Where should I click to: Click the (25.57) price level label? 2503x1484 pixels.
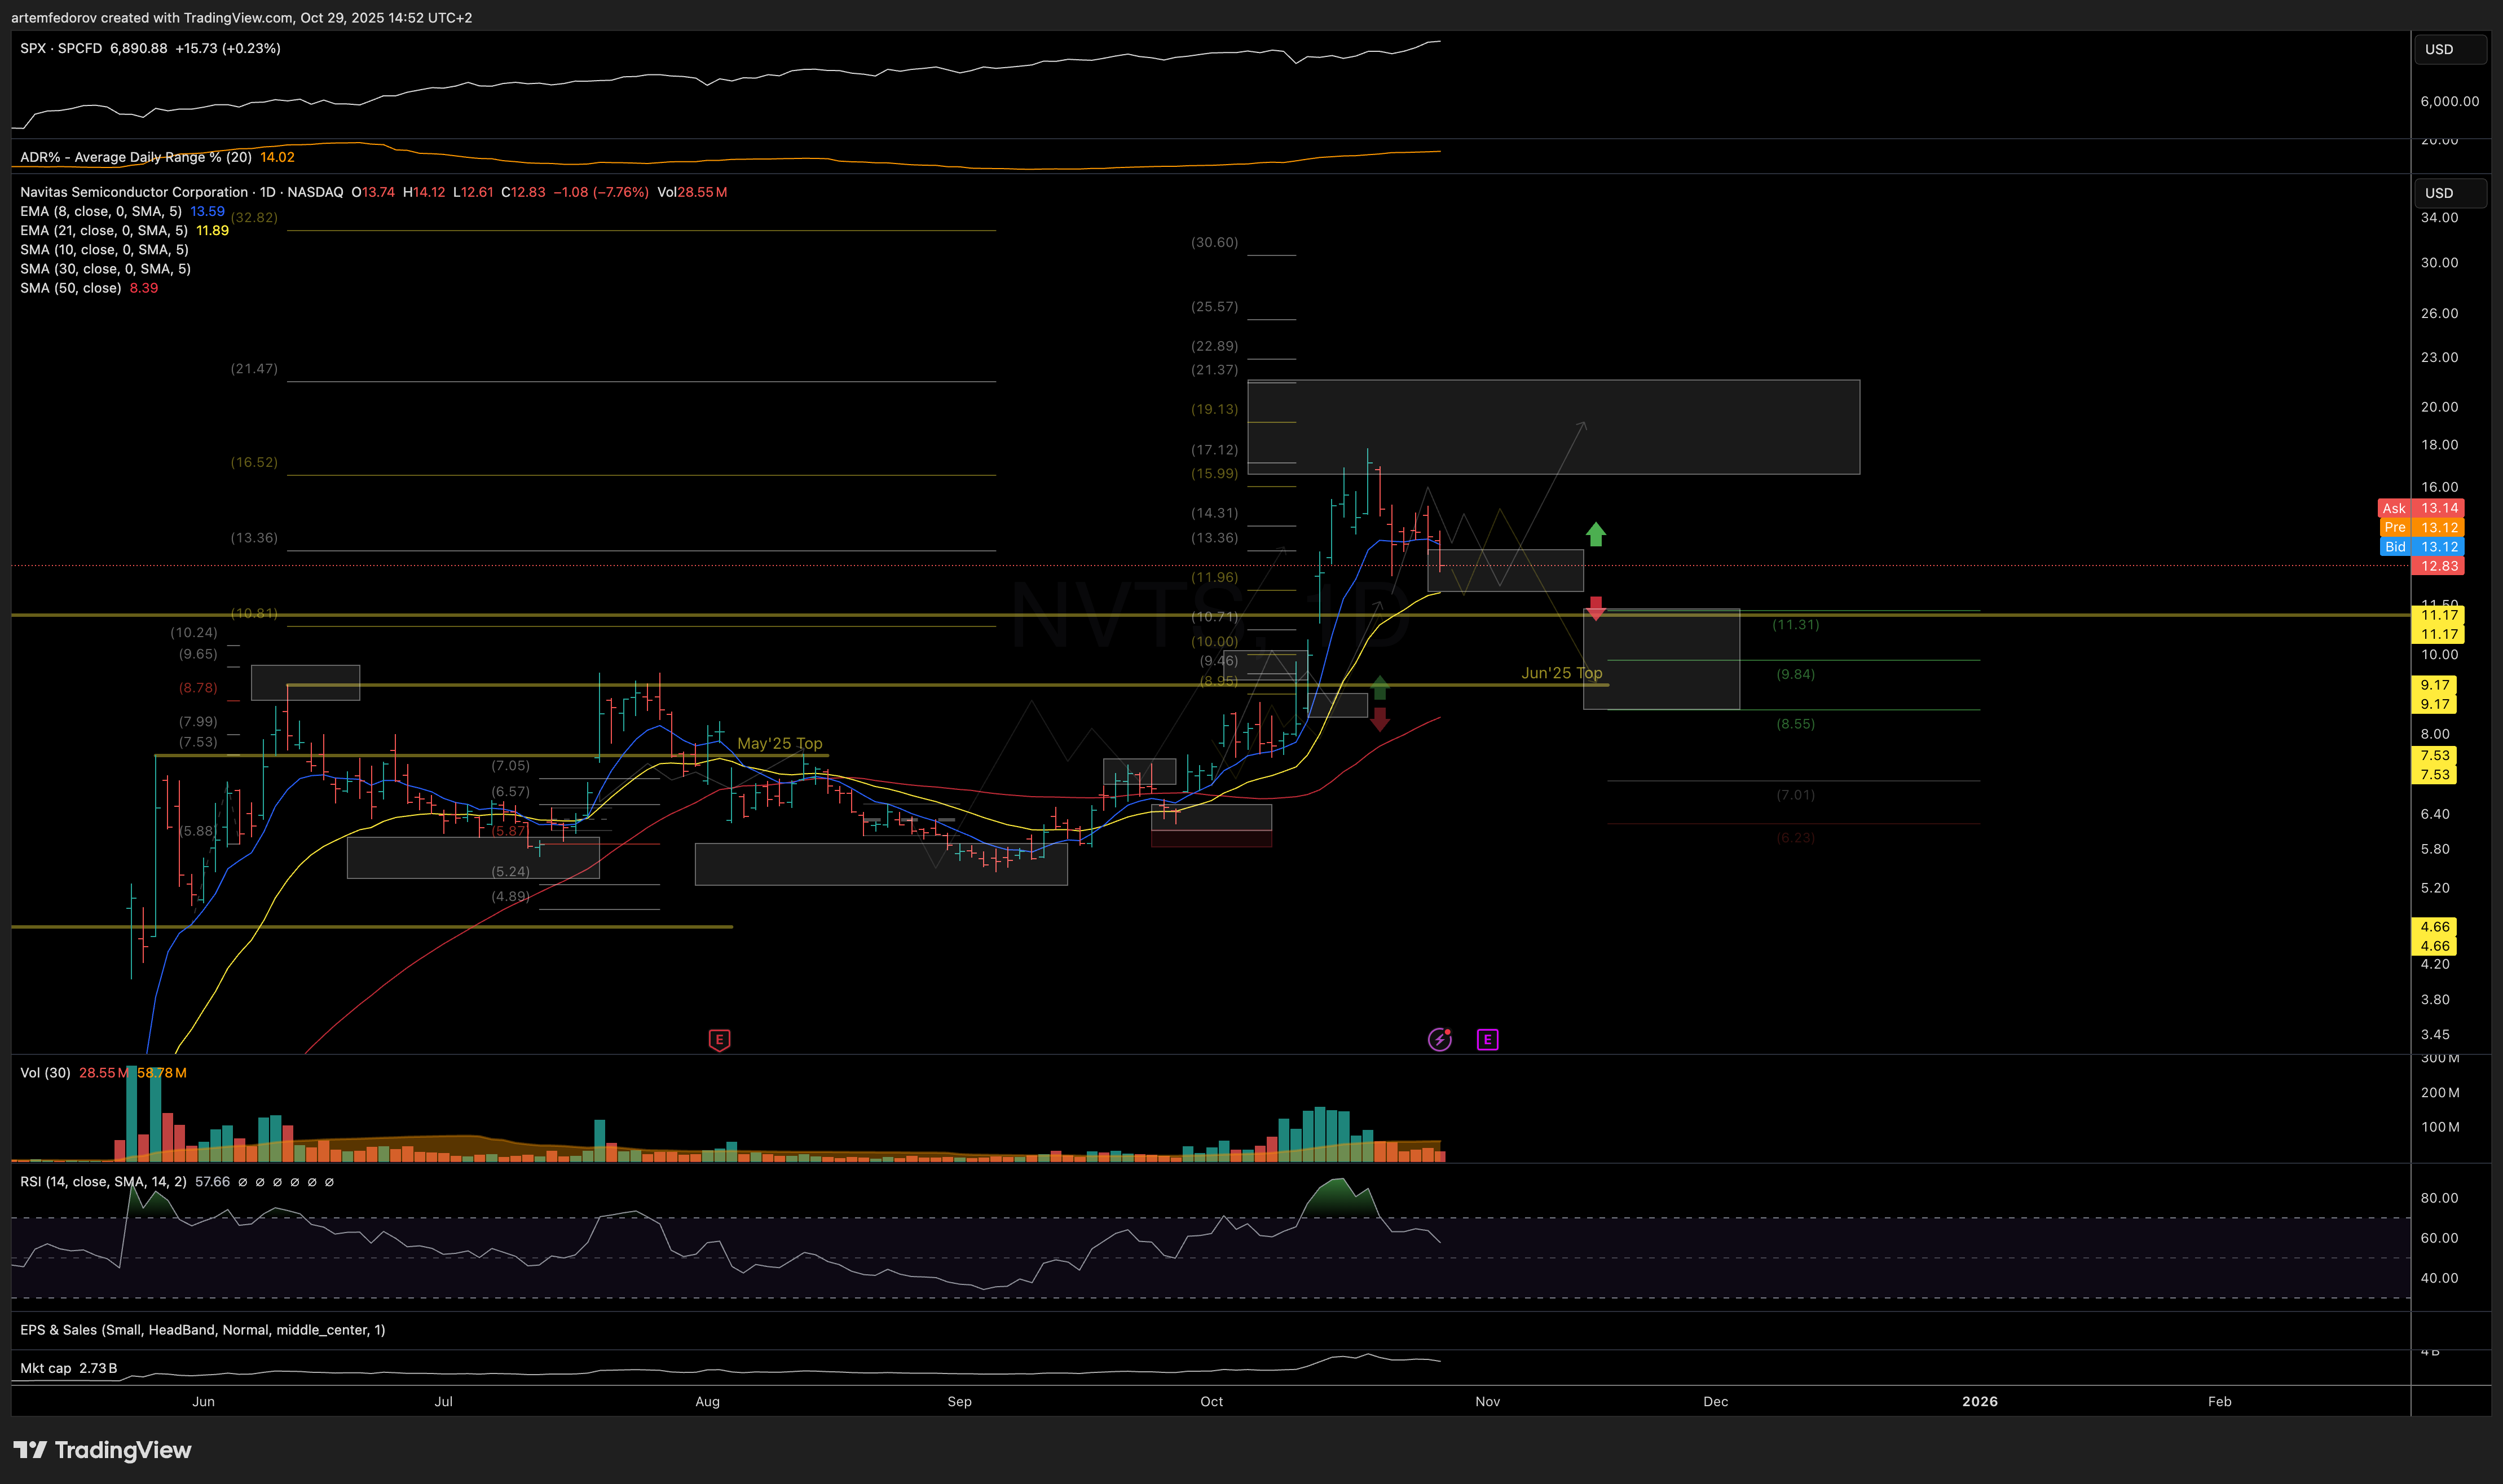pos(1214,306)
